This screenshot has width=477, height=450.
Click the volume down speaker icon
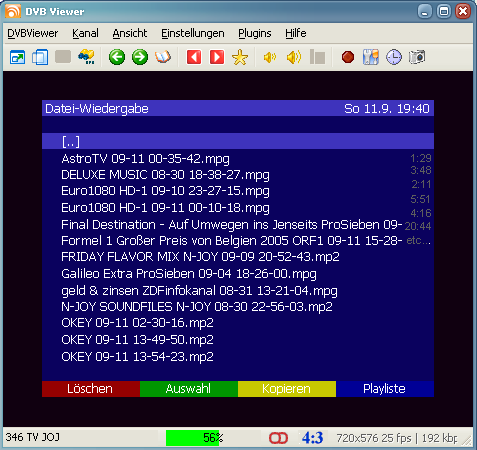pyautogui.click(x=270, y=57)
